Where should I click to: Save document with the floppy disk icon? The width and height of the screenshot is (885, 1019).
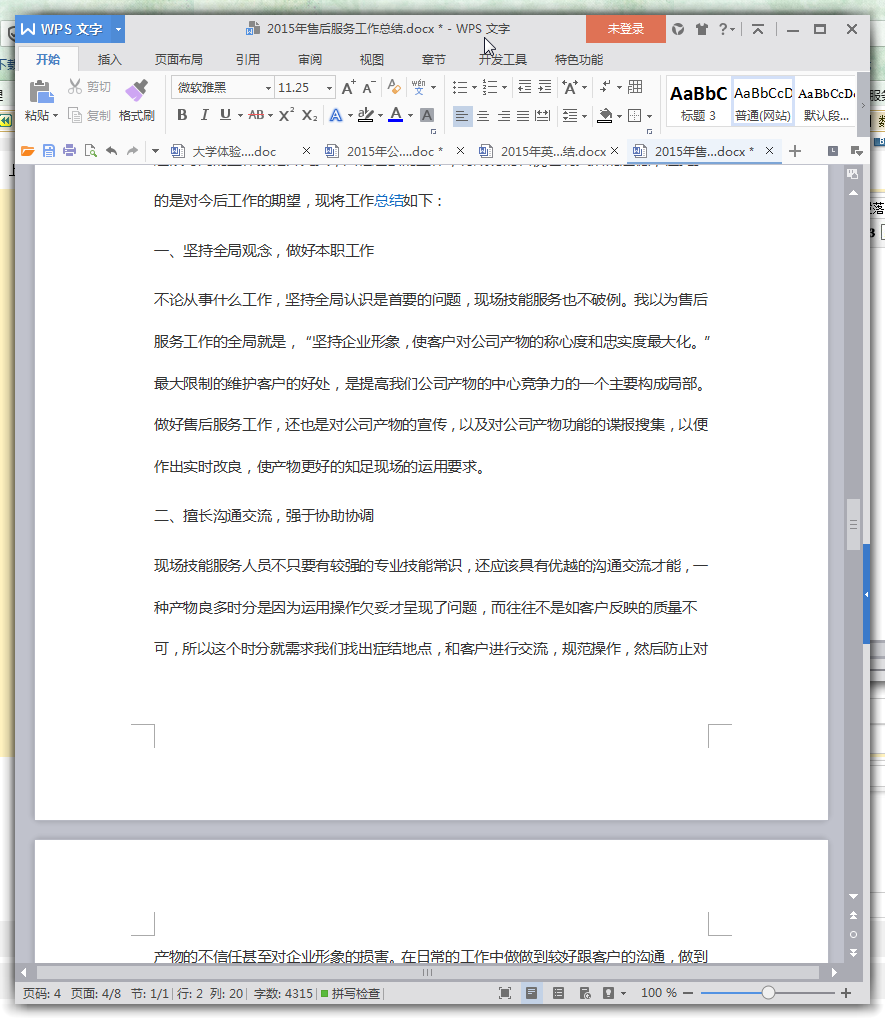tap(49, 151)
